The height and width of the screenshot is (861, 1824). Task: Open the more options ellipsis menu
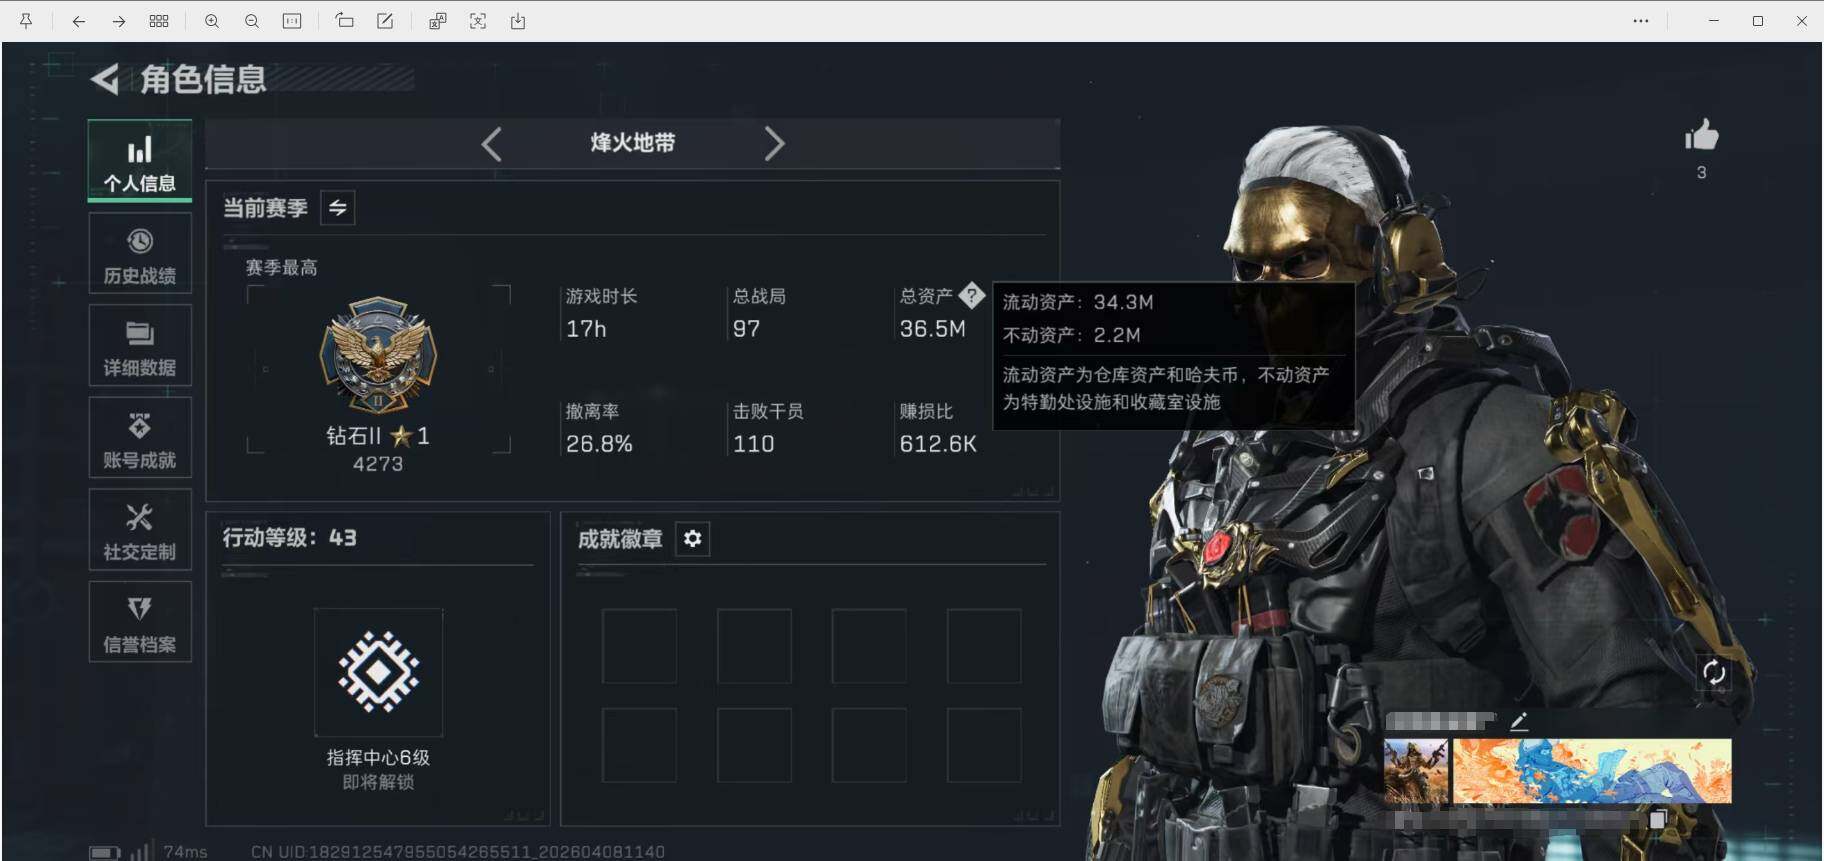tap(1641, 21)
